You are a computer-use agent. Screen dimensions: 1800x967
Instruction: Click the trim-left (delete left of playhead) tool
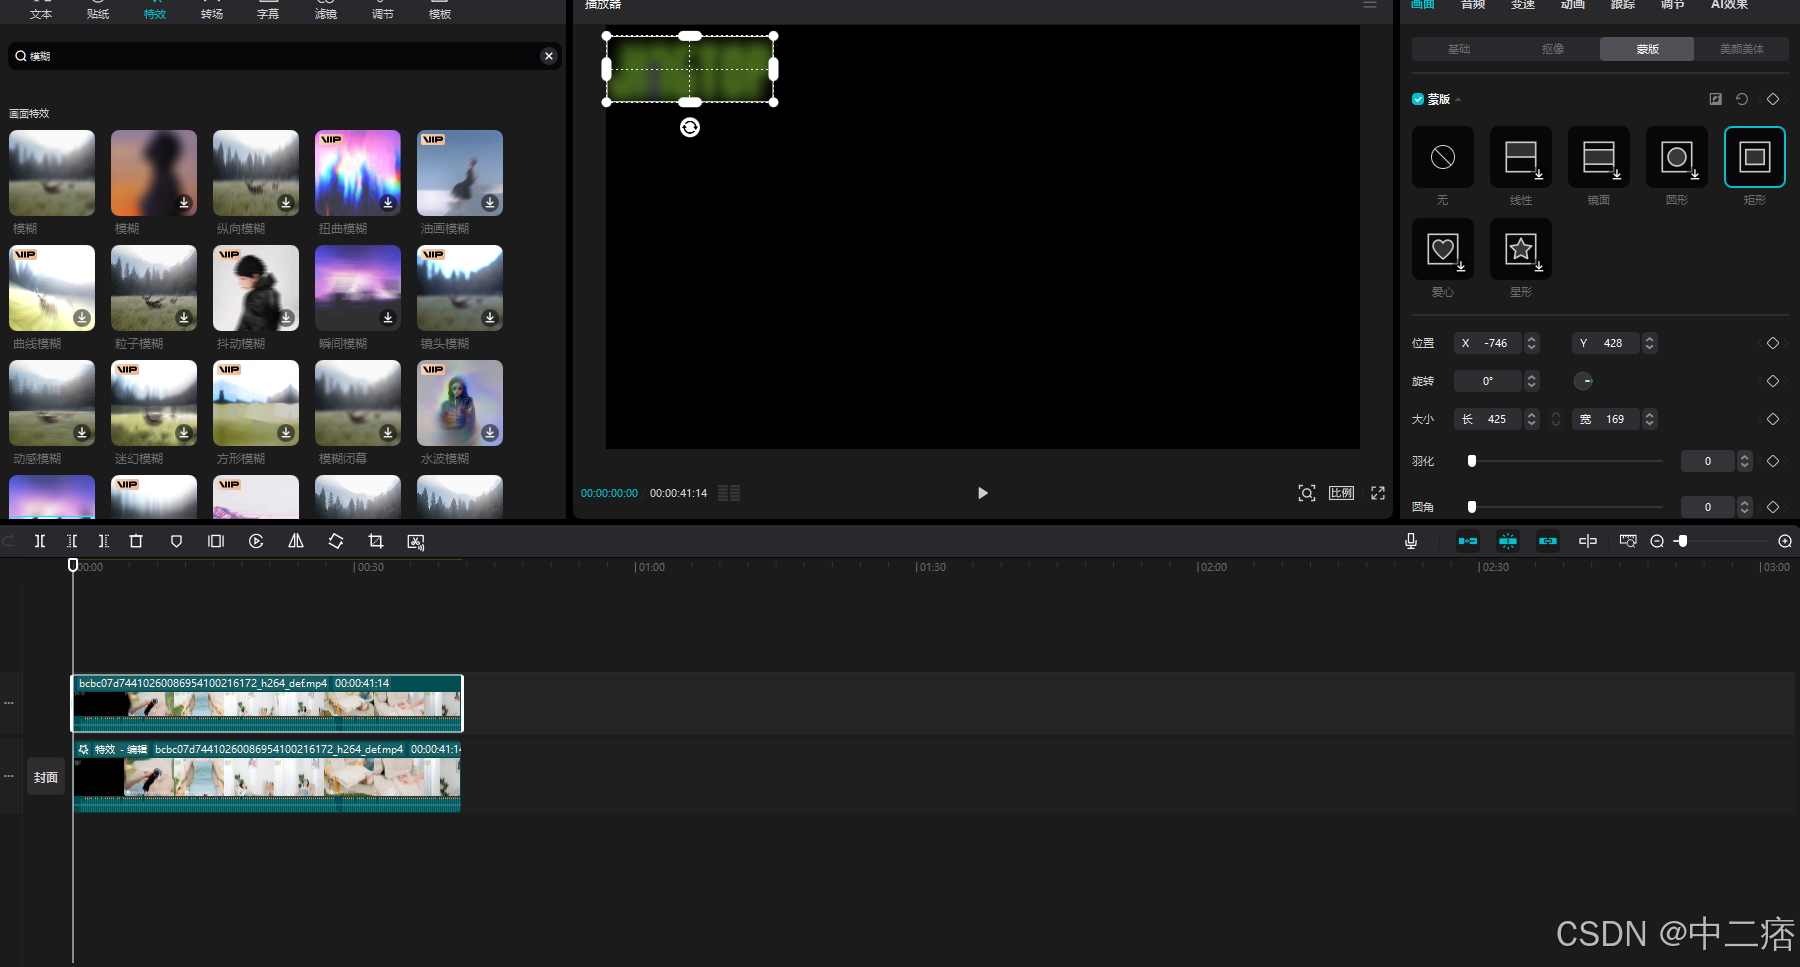pos(72,541)
